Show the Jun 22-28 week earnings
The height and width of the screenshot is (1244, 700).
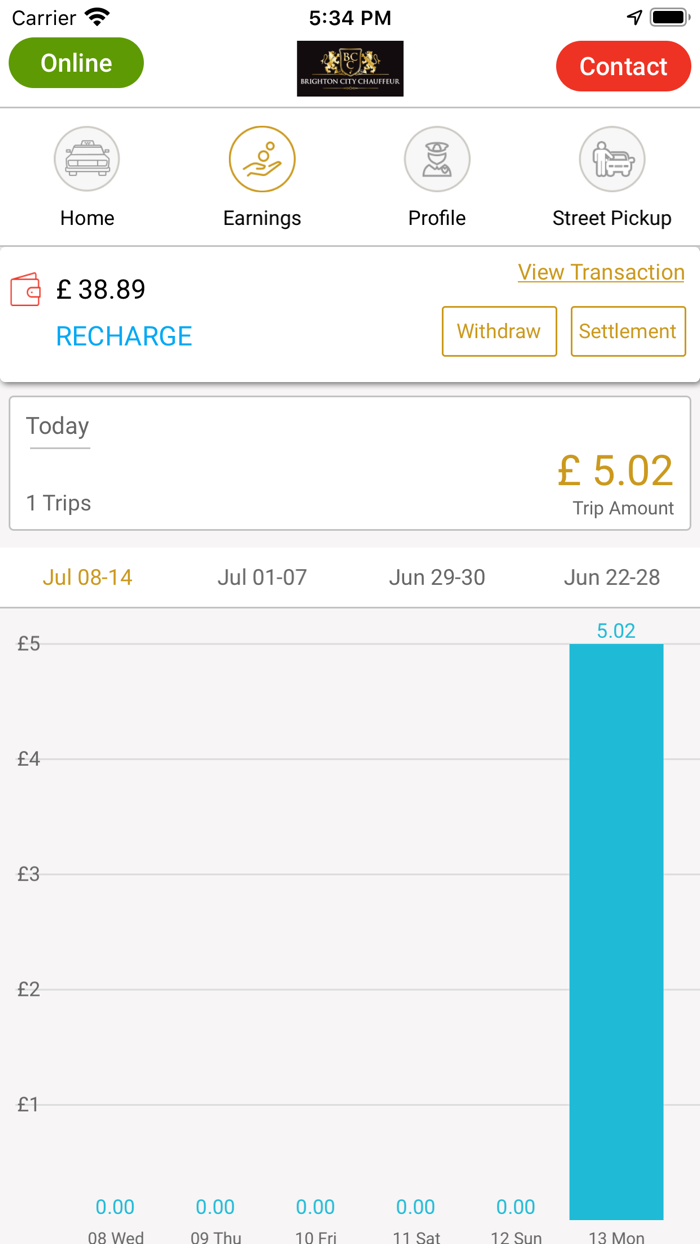click(x=612, y=577)
